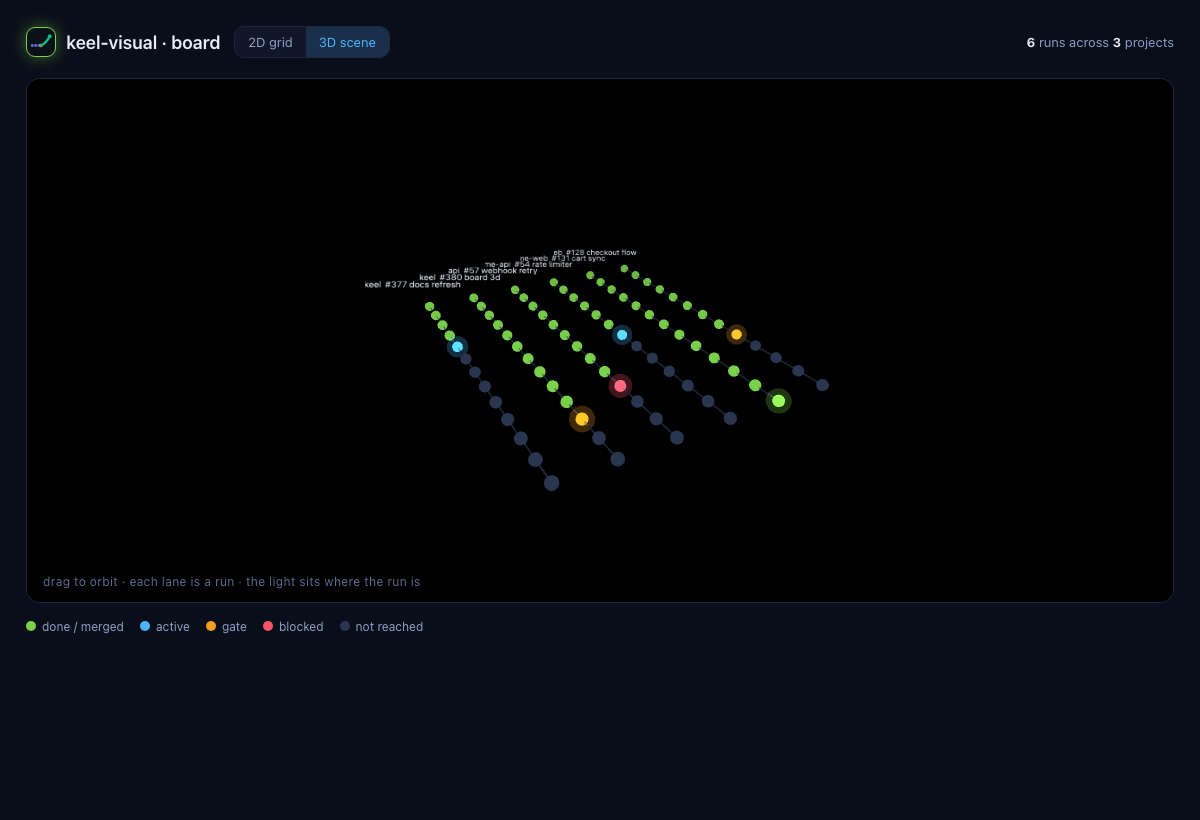Click the glowing green node in cart sync lane
1200x820 pixels.
click(779, 401)
